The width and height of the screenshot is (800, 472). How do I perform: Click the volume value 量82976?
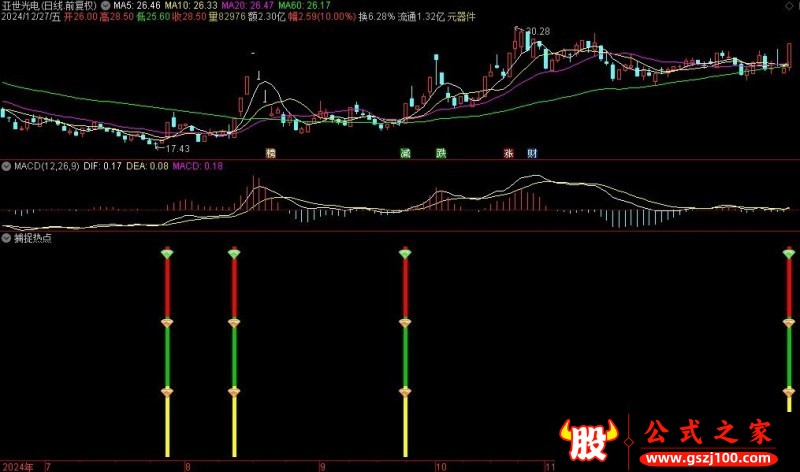coord(227,17)
